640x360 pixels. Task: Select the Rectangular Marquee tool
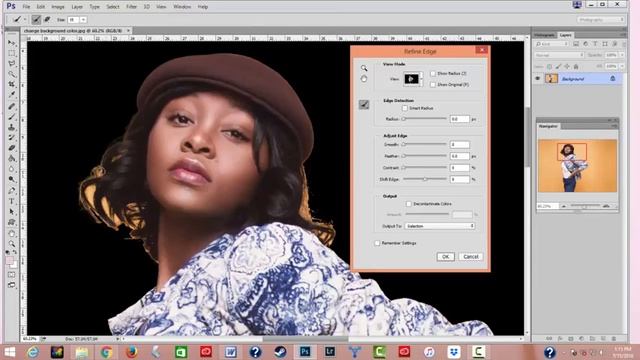click(12, 53)
